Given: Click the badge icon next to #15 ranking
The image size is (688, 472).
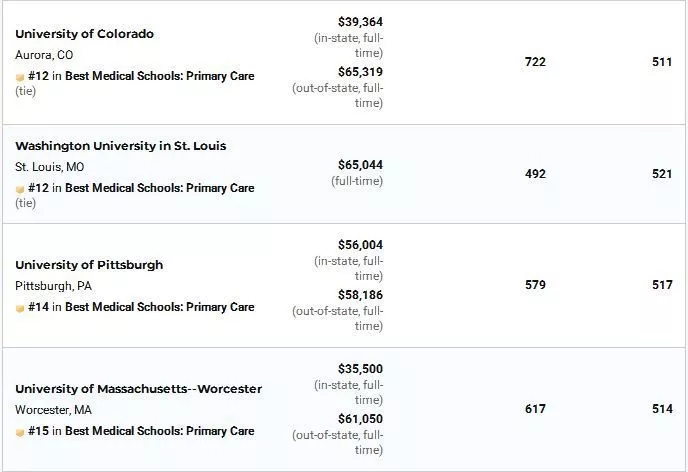Looking at the screenshot, I should coord(20,433).
